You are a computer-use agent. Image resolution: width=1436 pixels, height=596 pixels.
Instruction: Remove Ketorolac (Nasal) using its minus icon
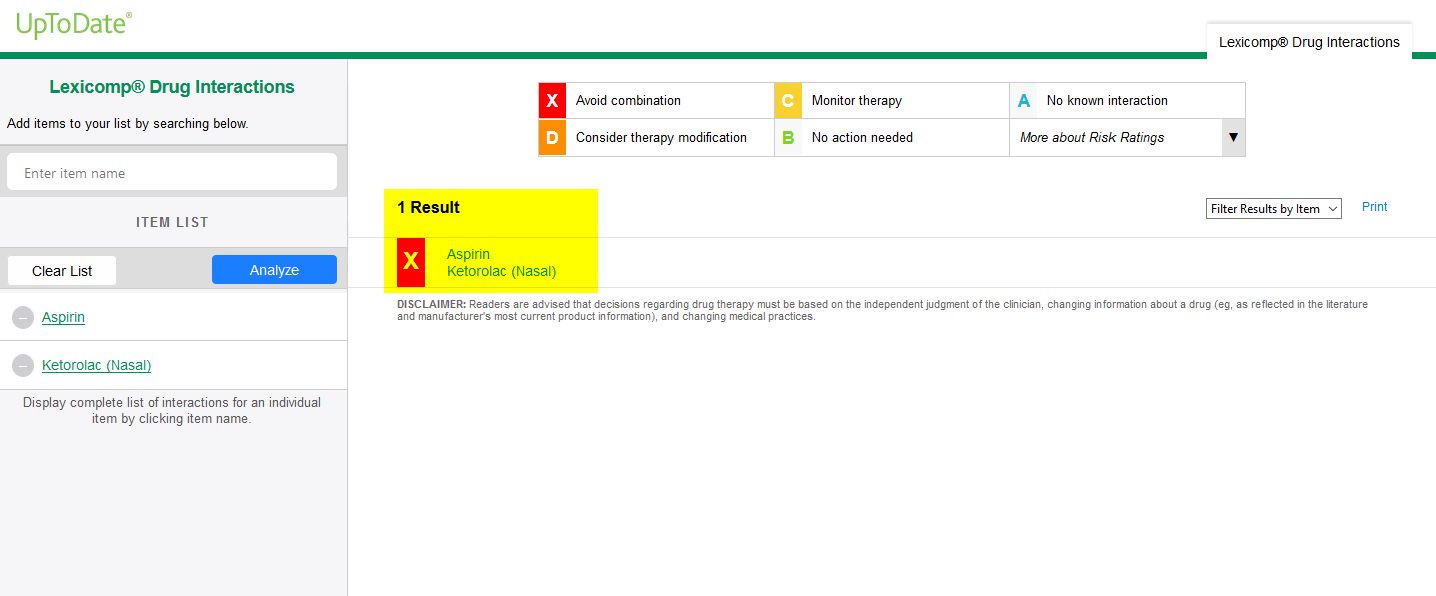23,366
